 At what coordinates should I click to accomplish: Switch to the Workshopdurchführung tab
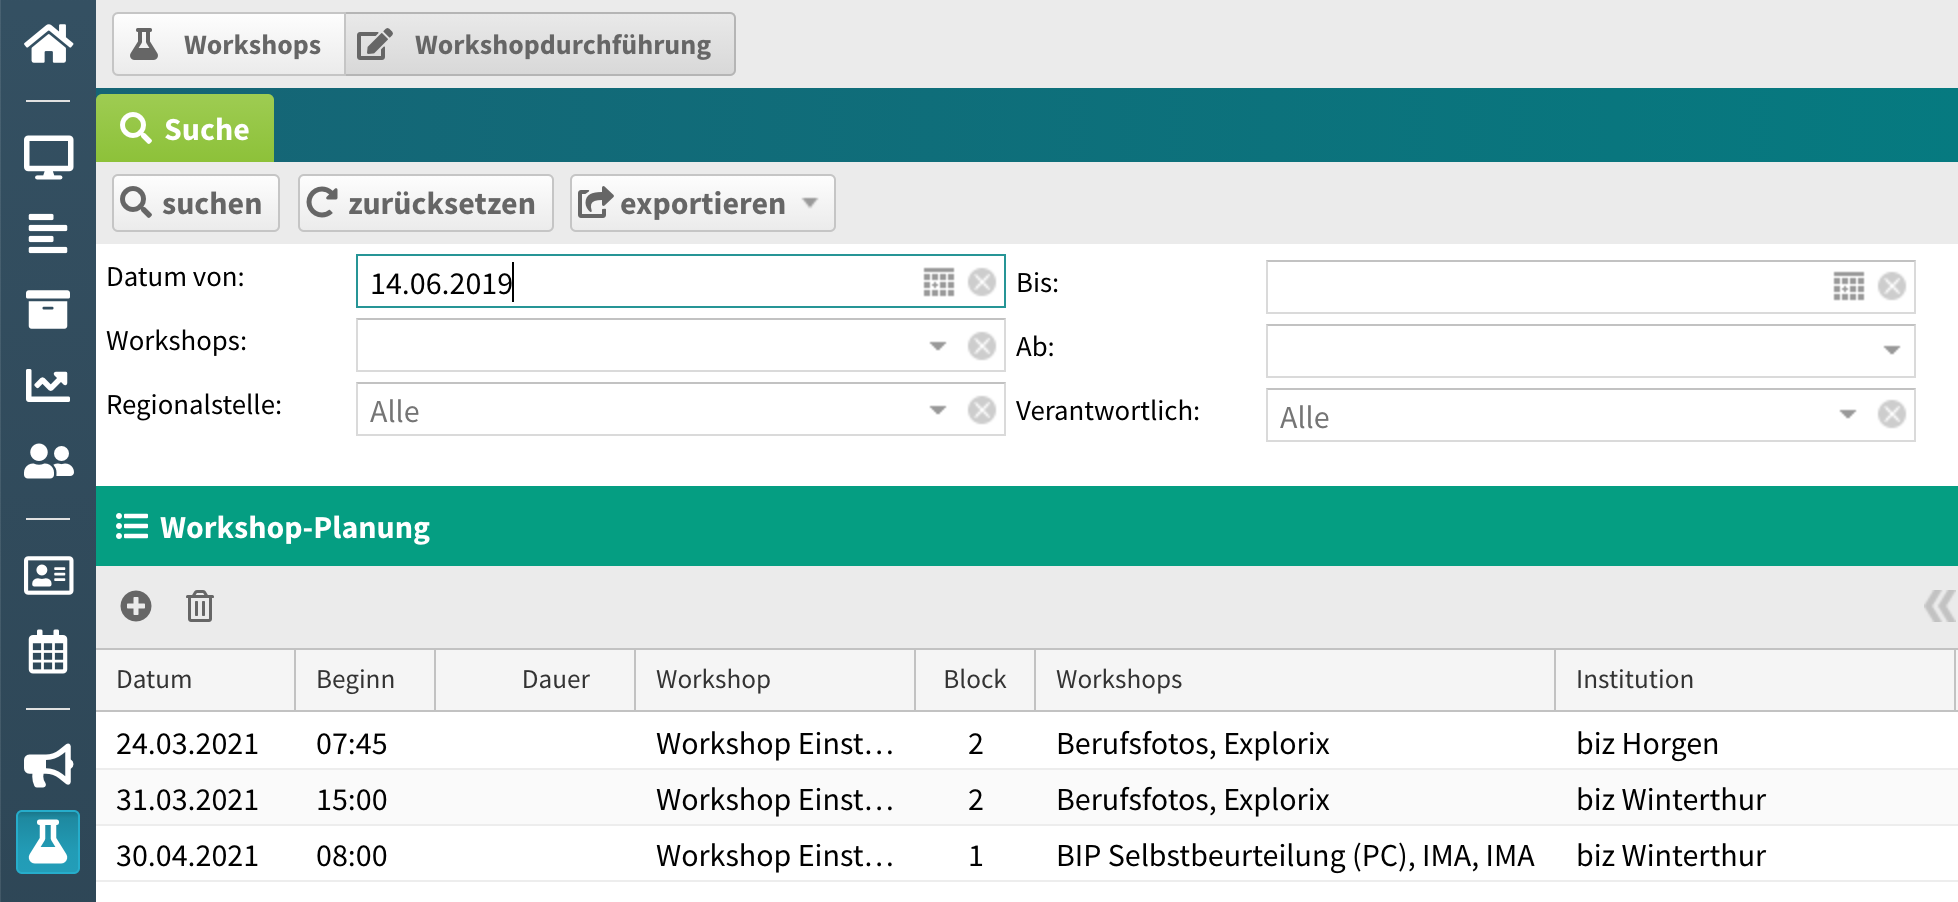click(x=540, y=44)
